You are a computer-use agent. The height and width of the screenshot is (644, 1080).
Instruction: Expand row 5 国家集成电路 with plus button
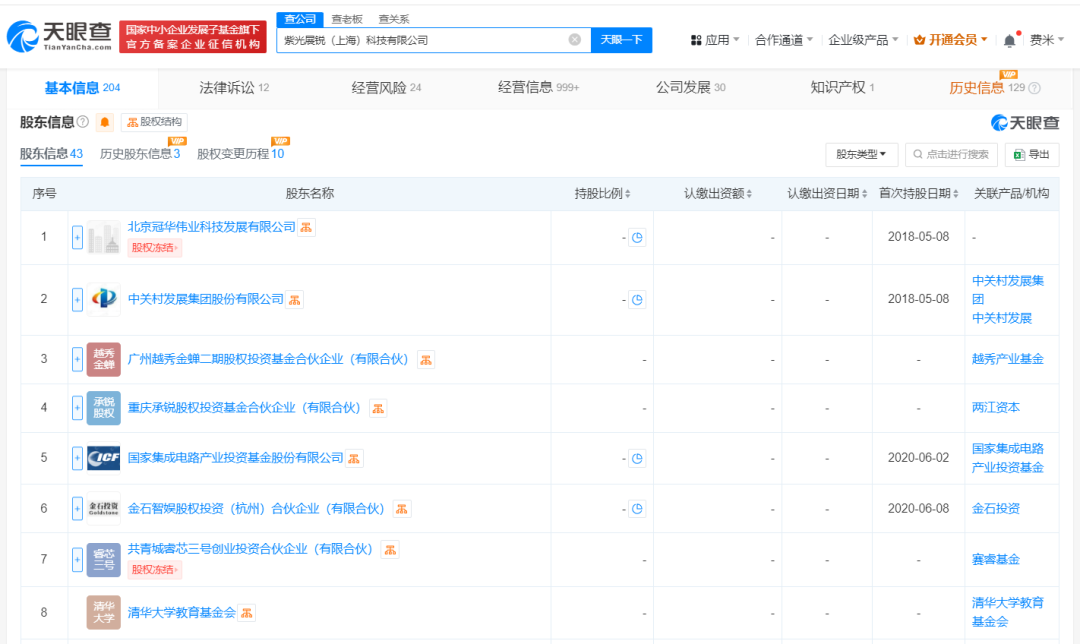tap(77, 458)
